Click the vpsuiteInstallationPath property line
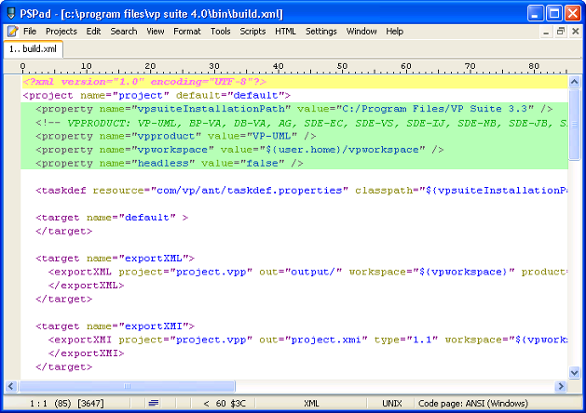Screen dimensions: 586x413 pyautogui.click(x=294, y=109)
